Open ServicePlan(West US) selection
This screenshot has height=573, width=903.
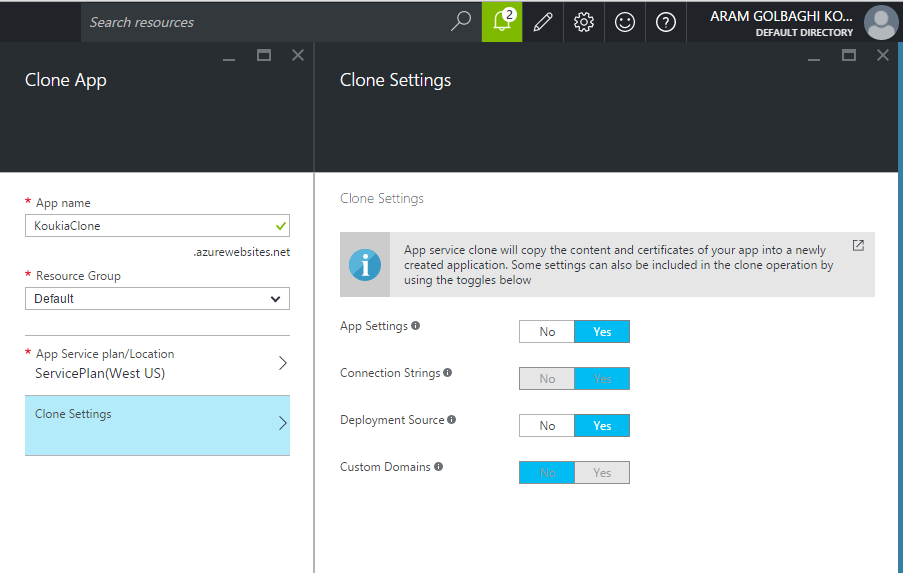tap(100, 373)
